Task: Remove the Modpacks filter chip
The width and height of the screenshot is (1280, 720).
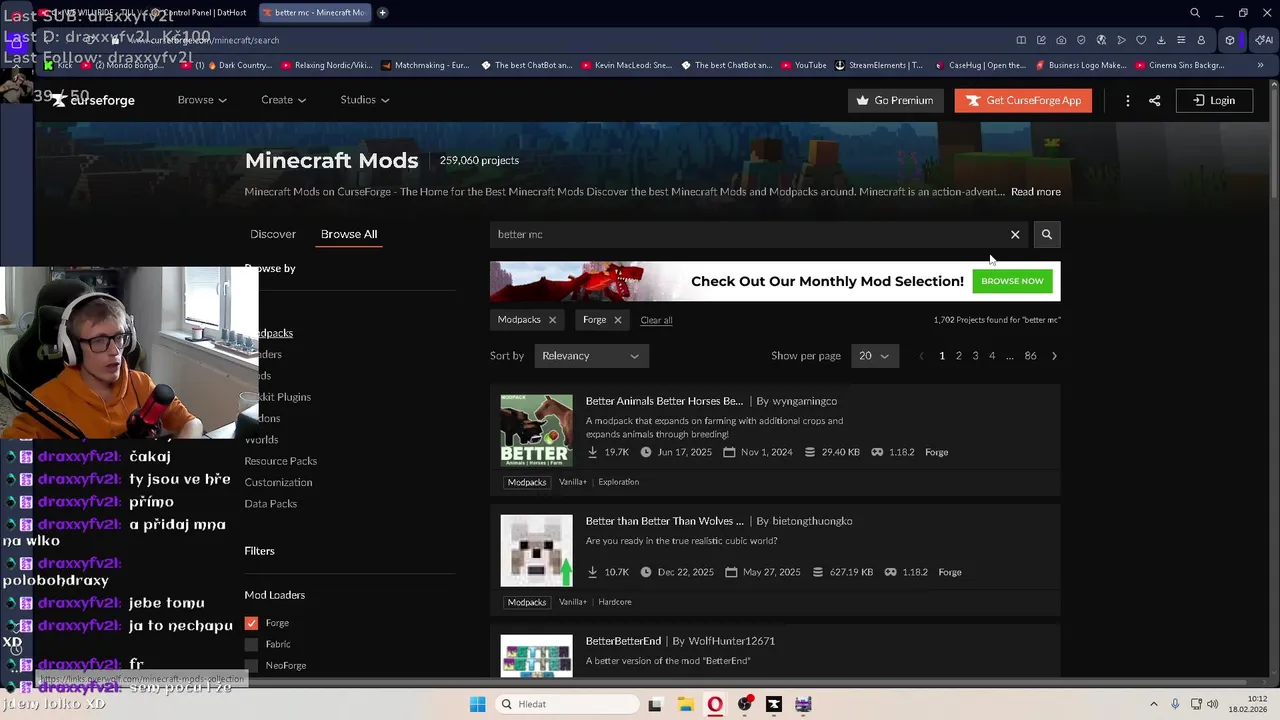Action: tap(552, 320)
